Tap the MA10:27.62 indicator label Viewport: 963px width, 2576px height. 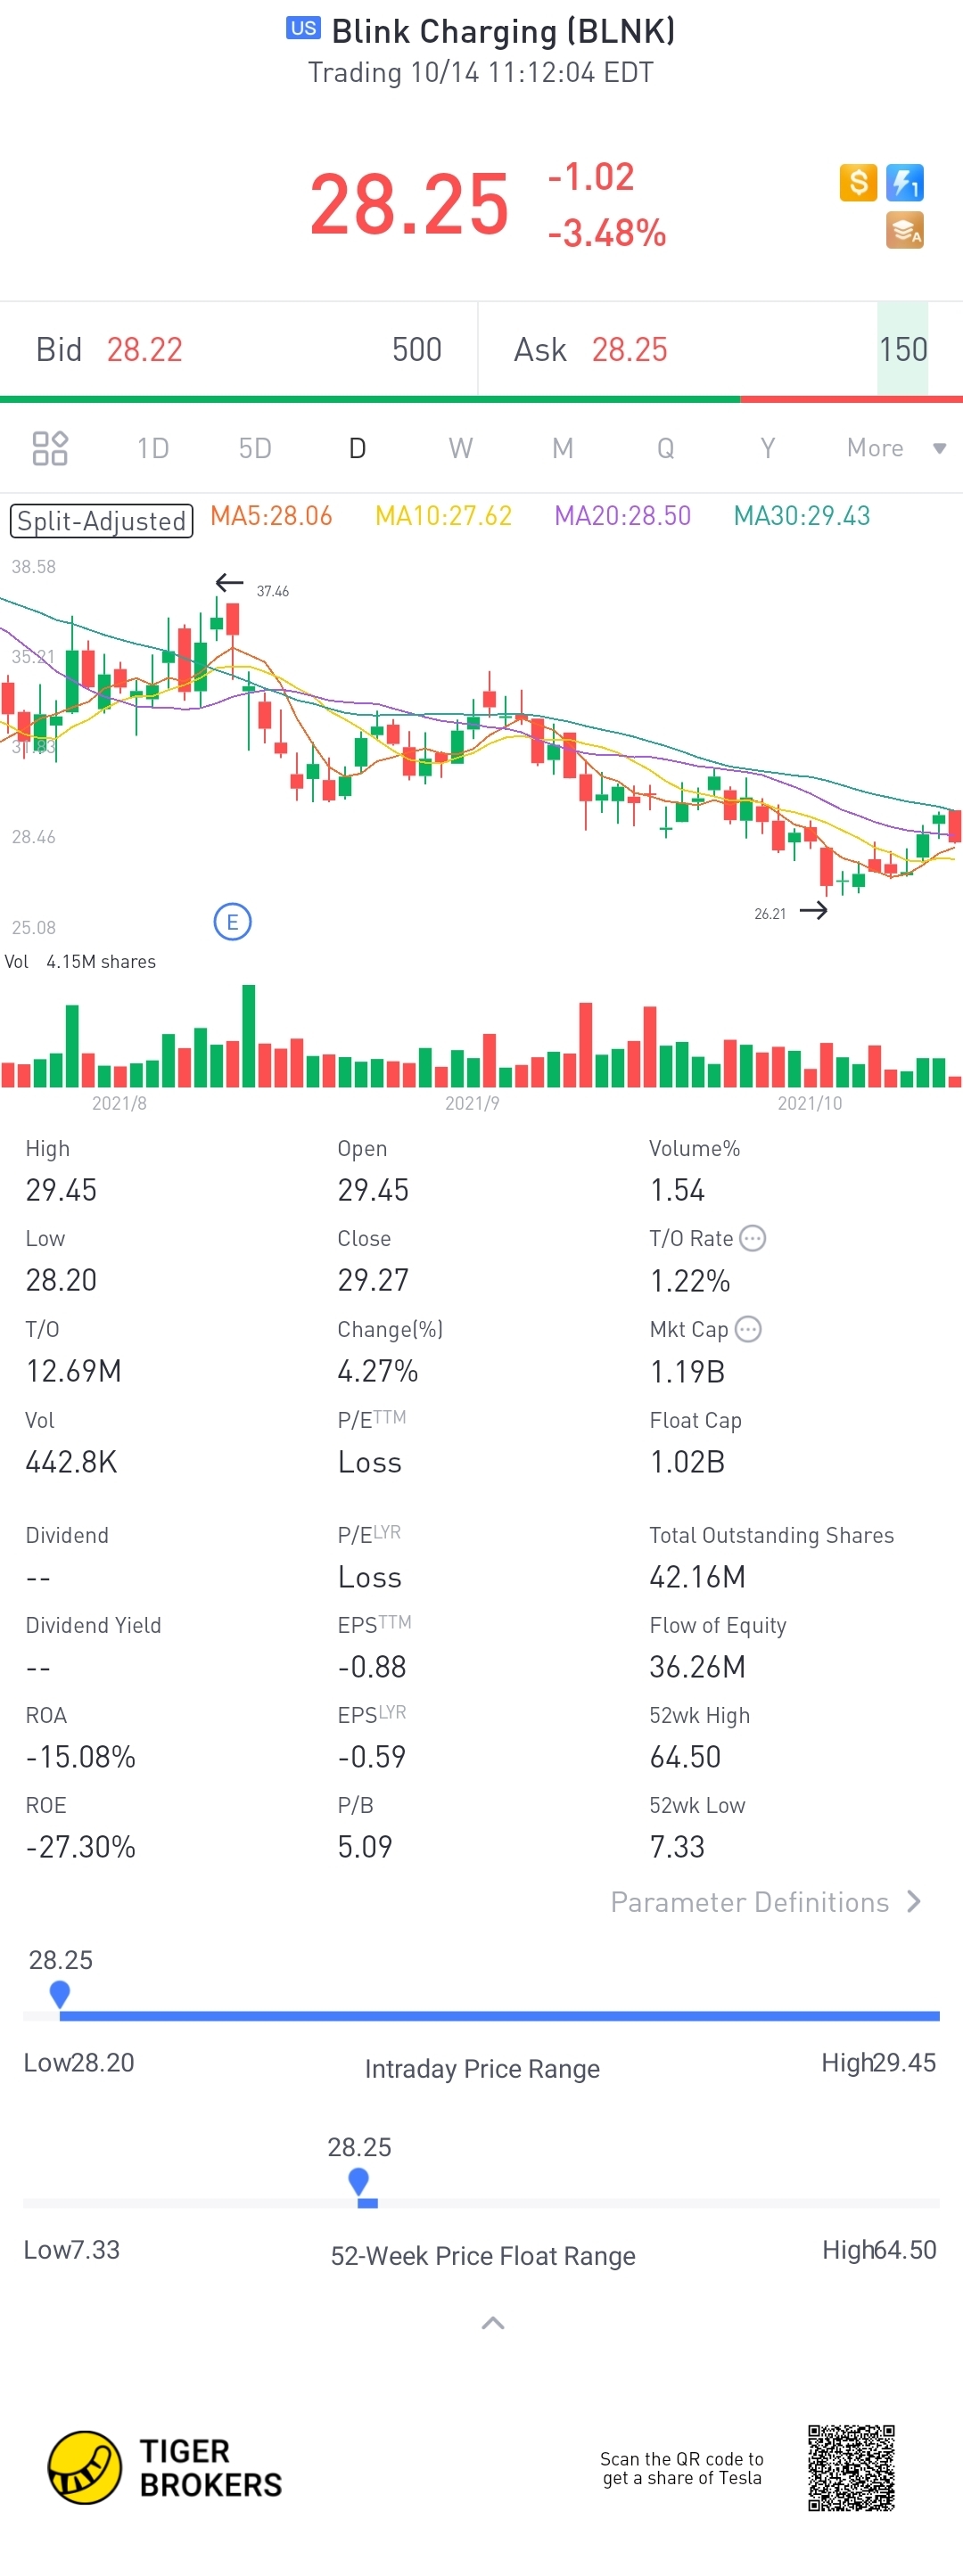coord(443,516)
